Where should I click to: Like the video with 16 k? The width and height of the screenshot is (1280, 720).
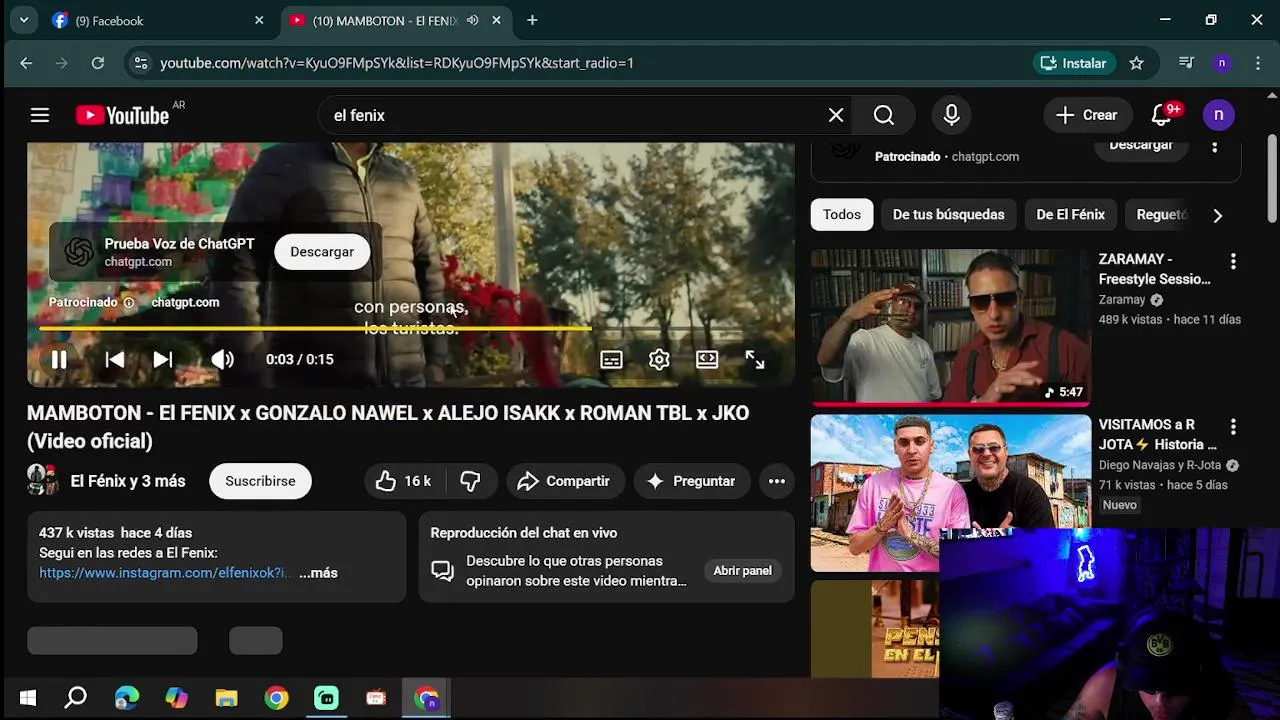[x=404, y=481]
